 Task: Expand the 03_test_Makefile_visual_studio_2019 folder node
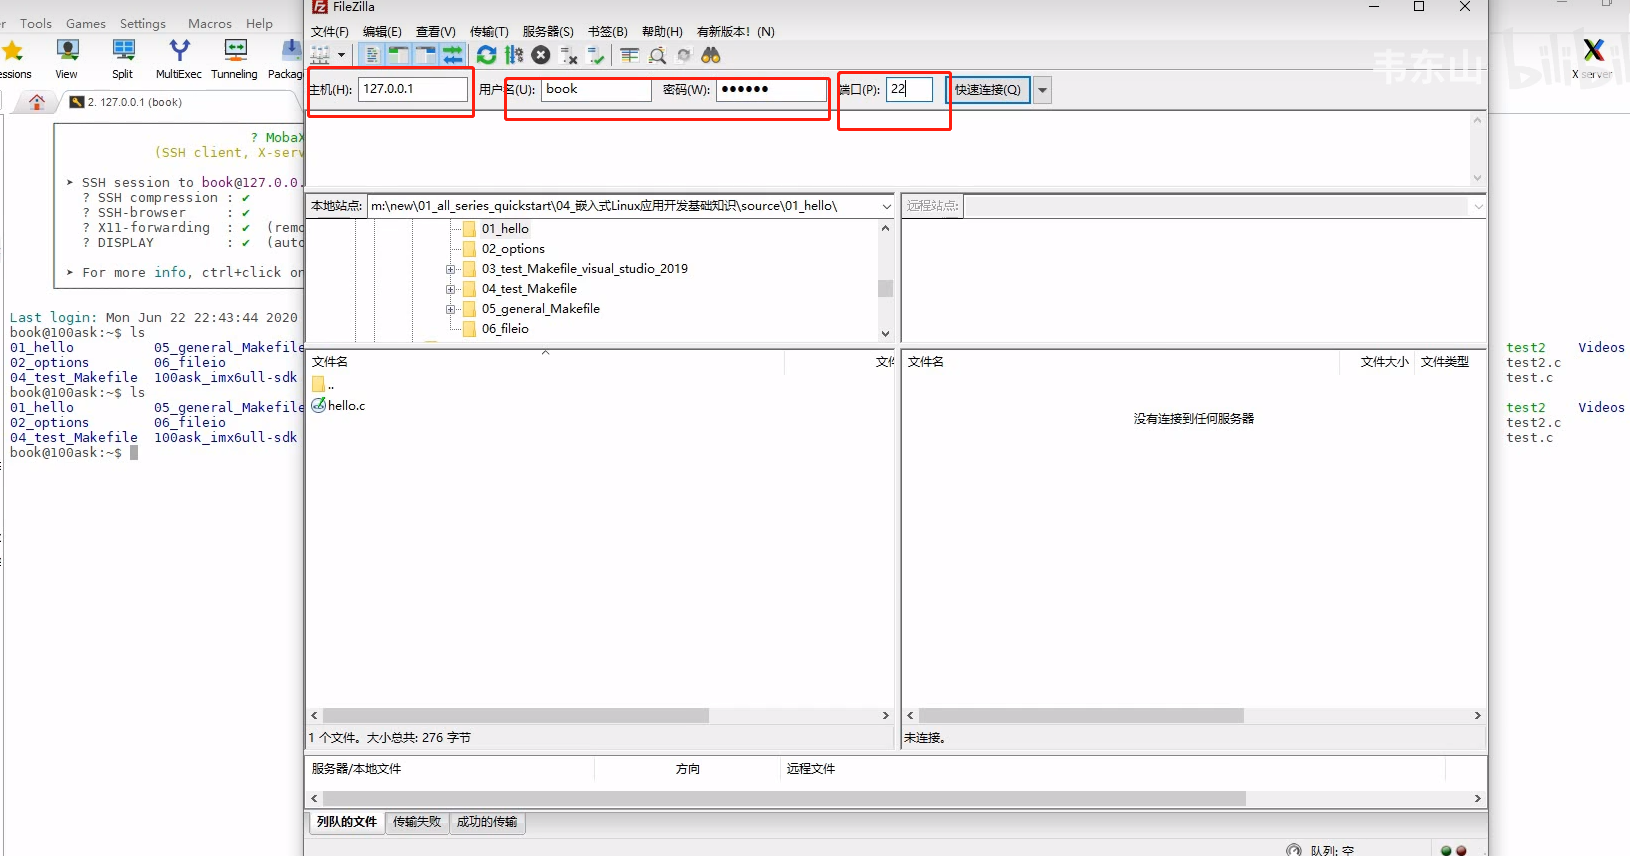coord(451,269)
